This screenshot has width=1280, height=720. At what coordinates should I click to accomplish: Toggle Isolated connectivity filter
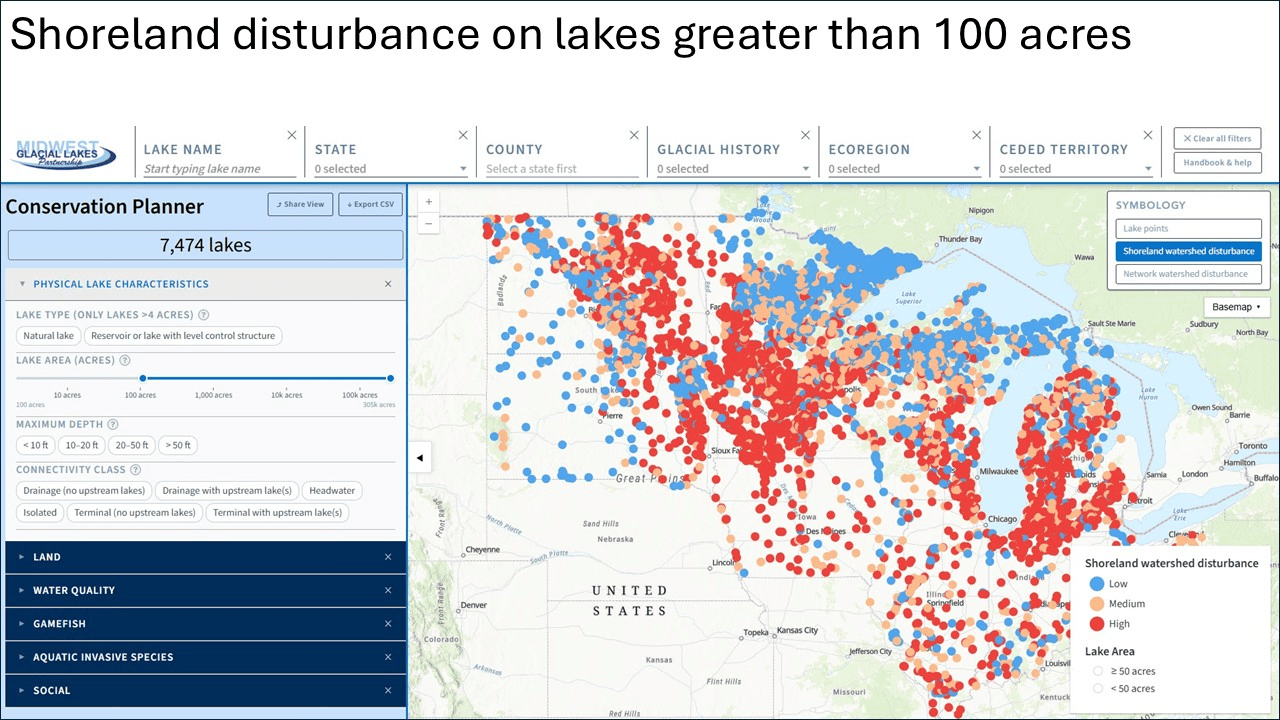click(41, 513)
